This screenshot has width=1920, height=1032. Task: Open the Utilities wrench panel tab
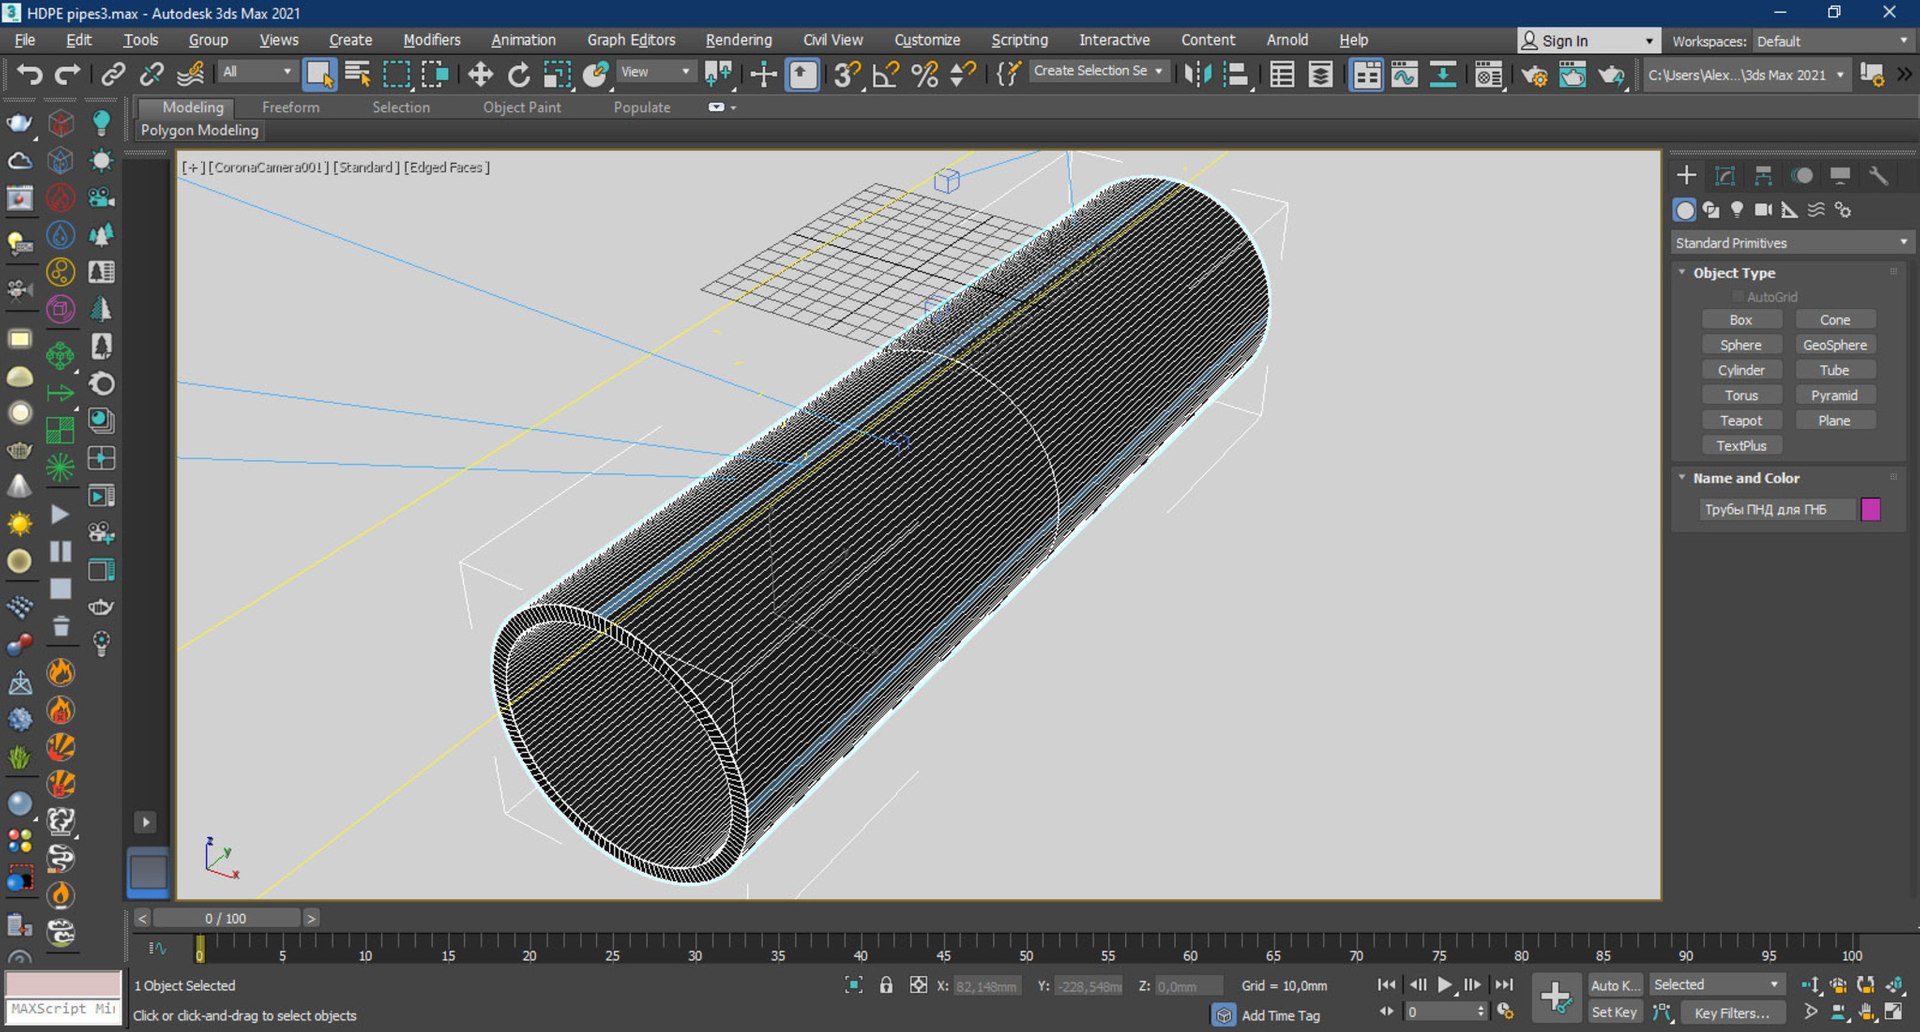click(1878, 176)
